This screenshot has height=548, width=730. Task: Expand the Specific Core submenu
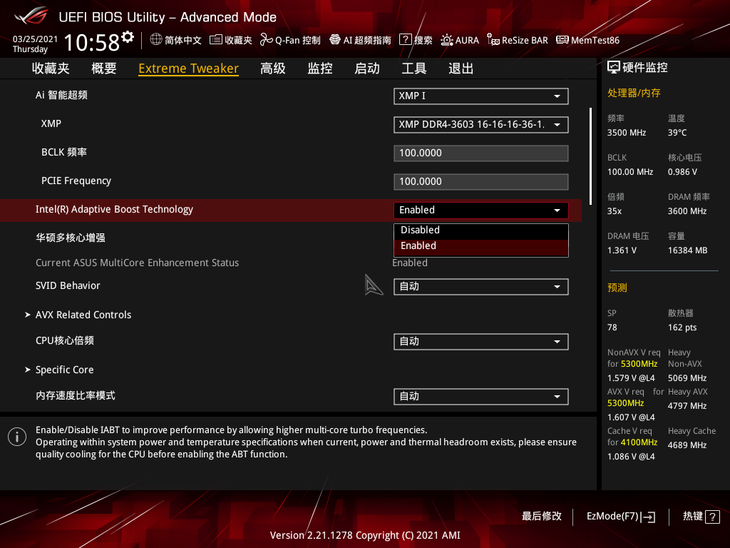(x=64, y=370)
